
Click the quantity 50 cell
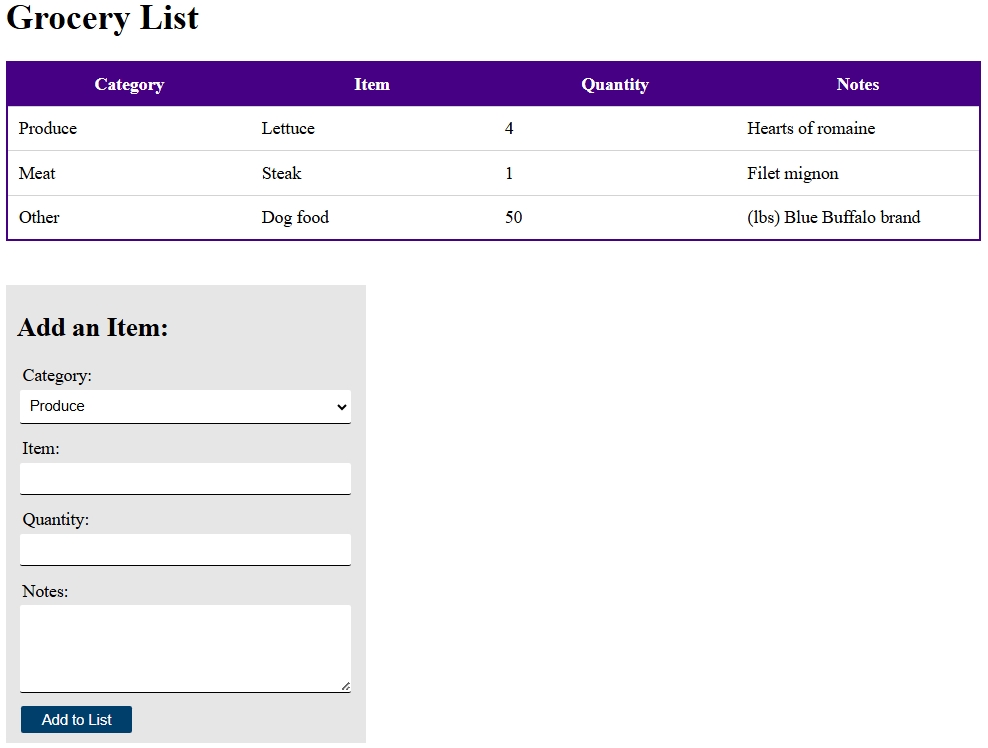tap(513, 218)
